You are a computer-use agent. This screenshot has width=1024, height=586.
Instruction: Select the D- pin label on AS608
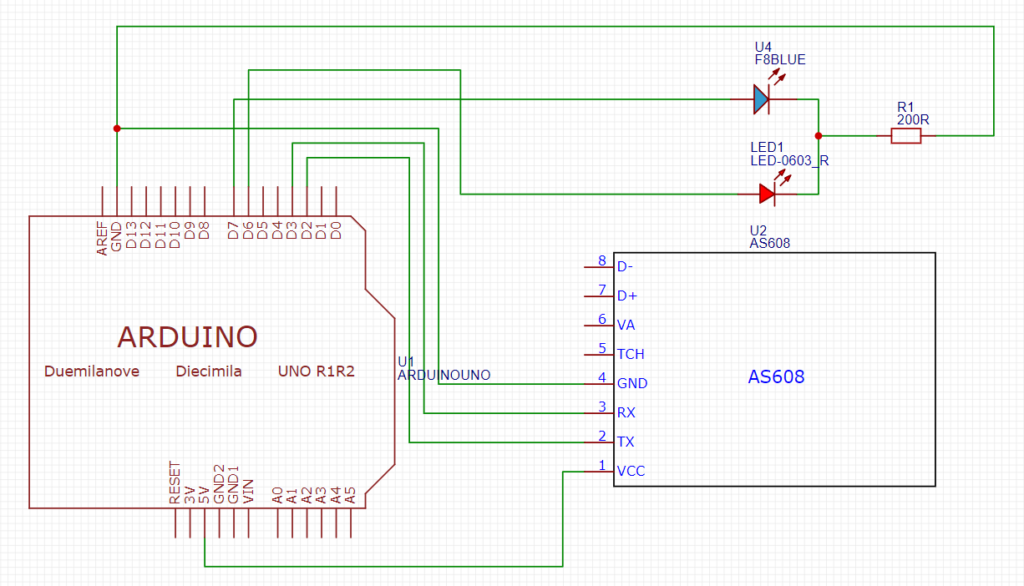tap(625, 267)
